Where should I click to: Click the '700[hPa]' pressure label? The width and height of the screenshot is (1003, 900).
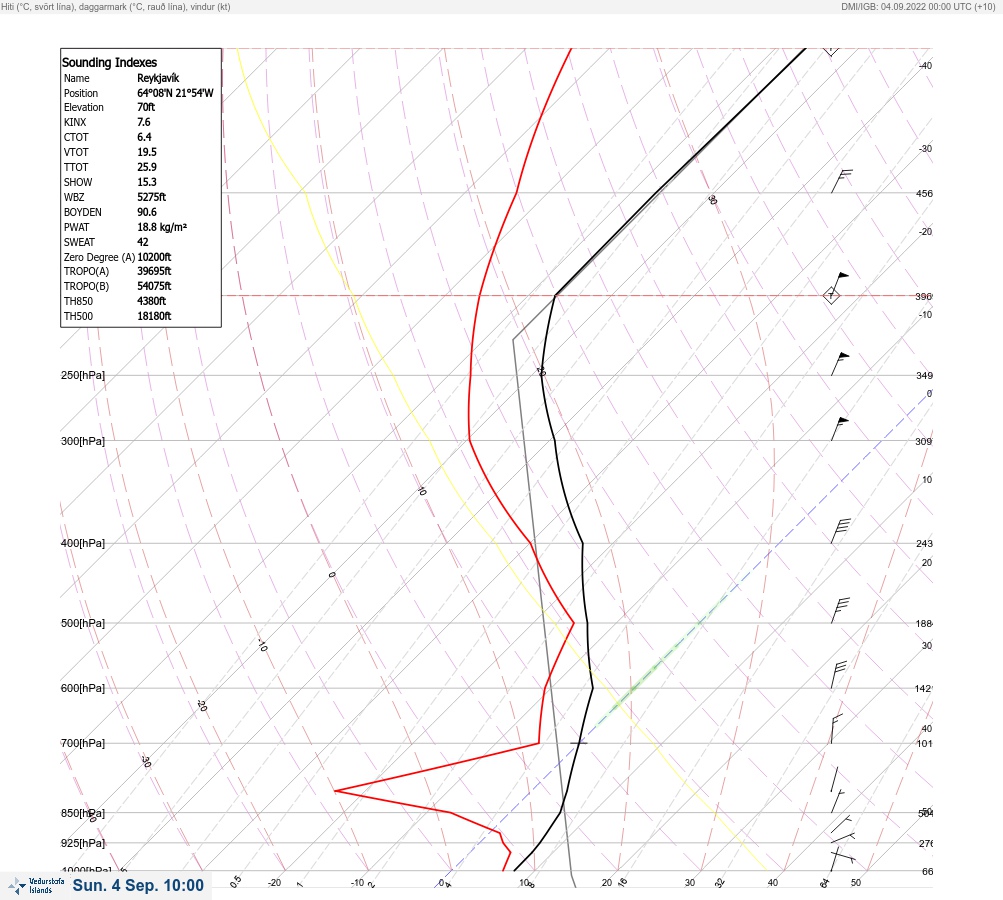pyautogui.click(x=83, y=743)
